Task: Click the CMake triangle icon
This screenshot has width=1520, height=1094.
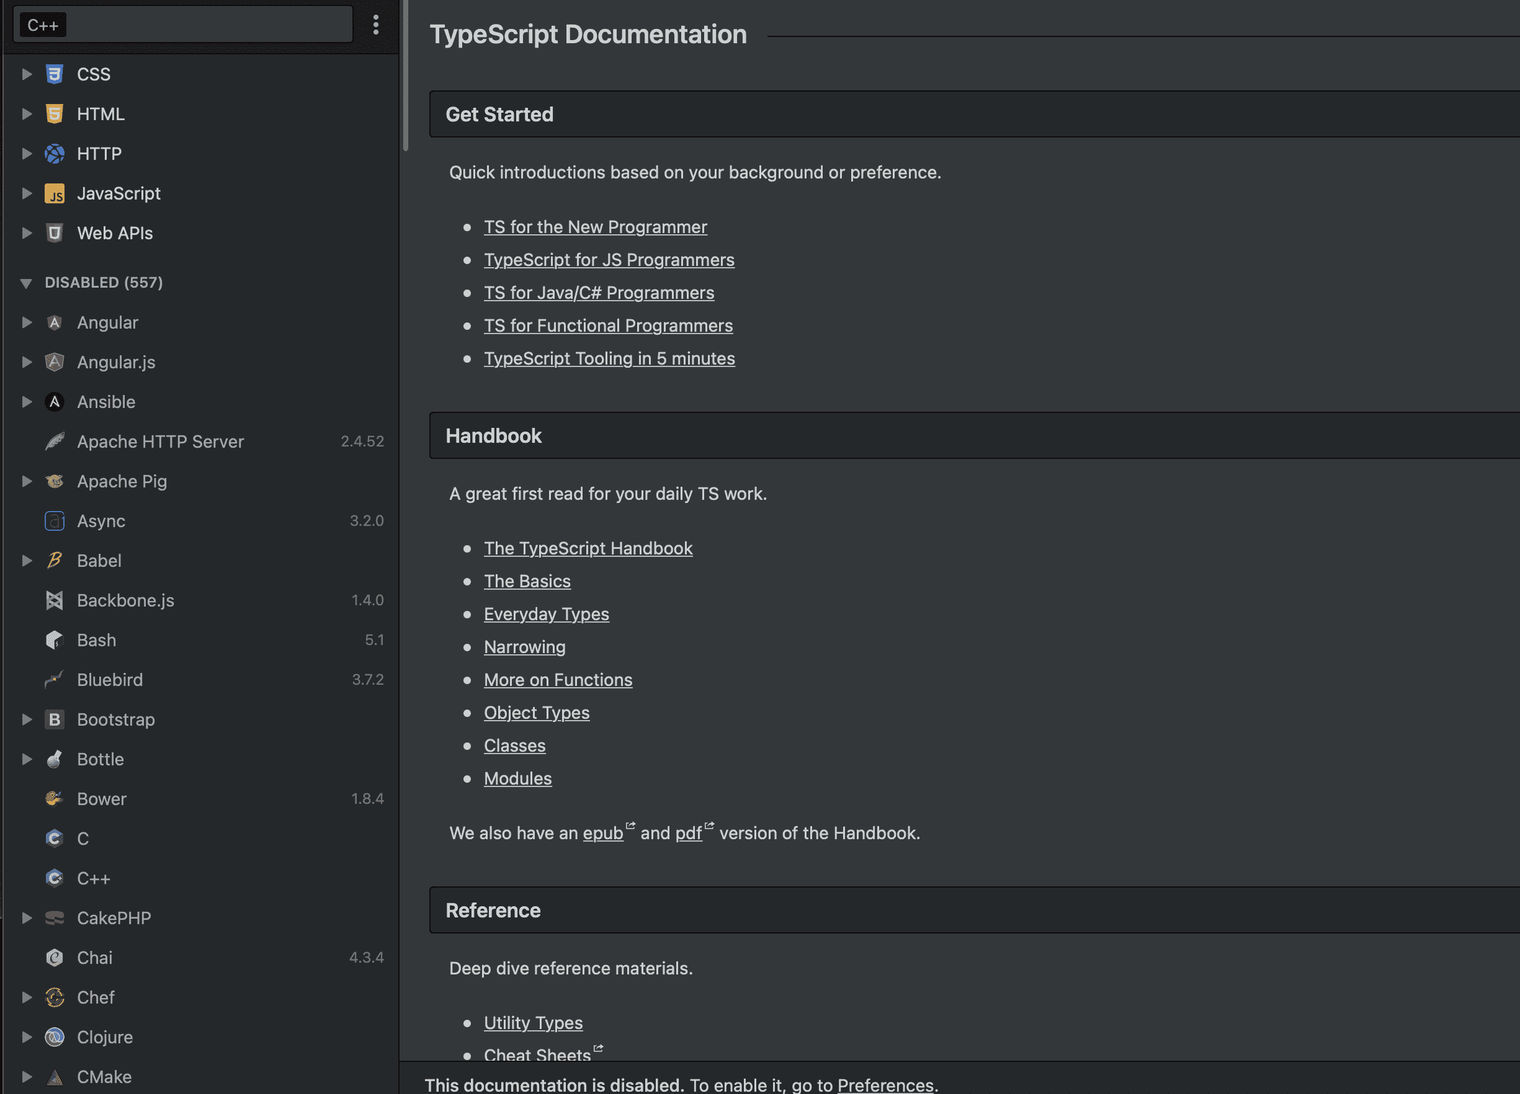Action: [x=55, y=1077]
